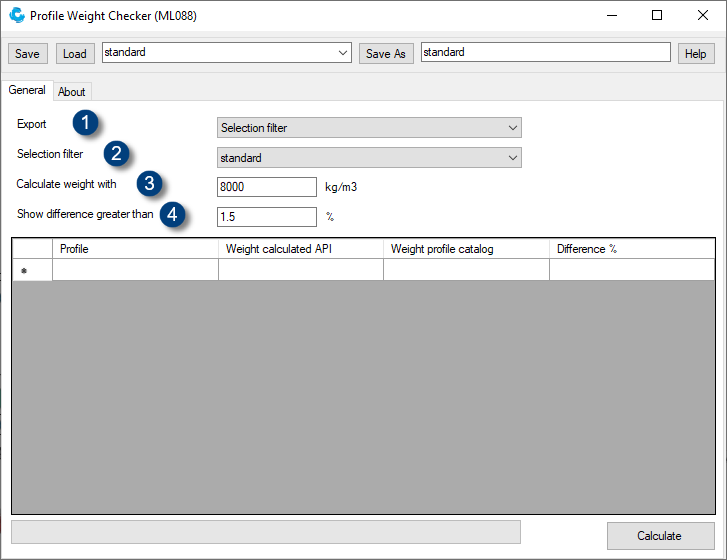727x560 pixels.
Task: Click the Difference % column header
Action: click(631, 249)
